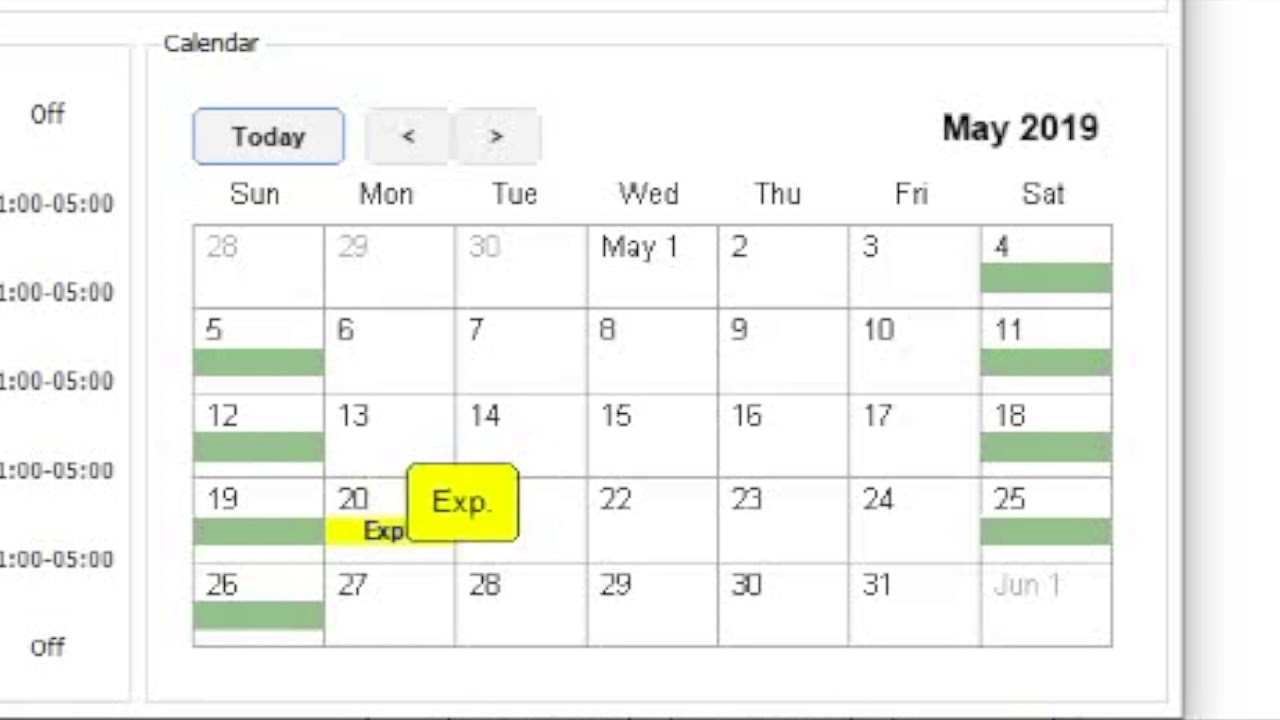Click green bar on Sunday May 5
The height and width of the screenshot is (720, 1280).
(x=259, y=362)
